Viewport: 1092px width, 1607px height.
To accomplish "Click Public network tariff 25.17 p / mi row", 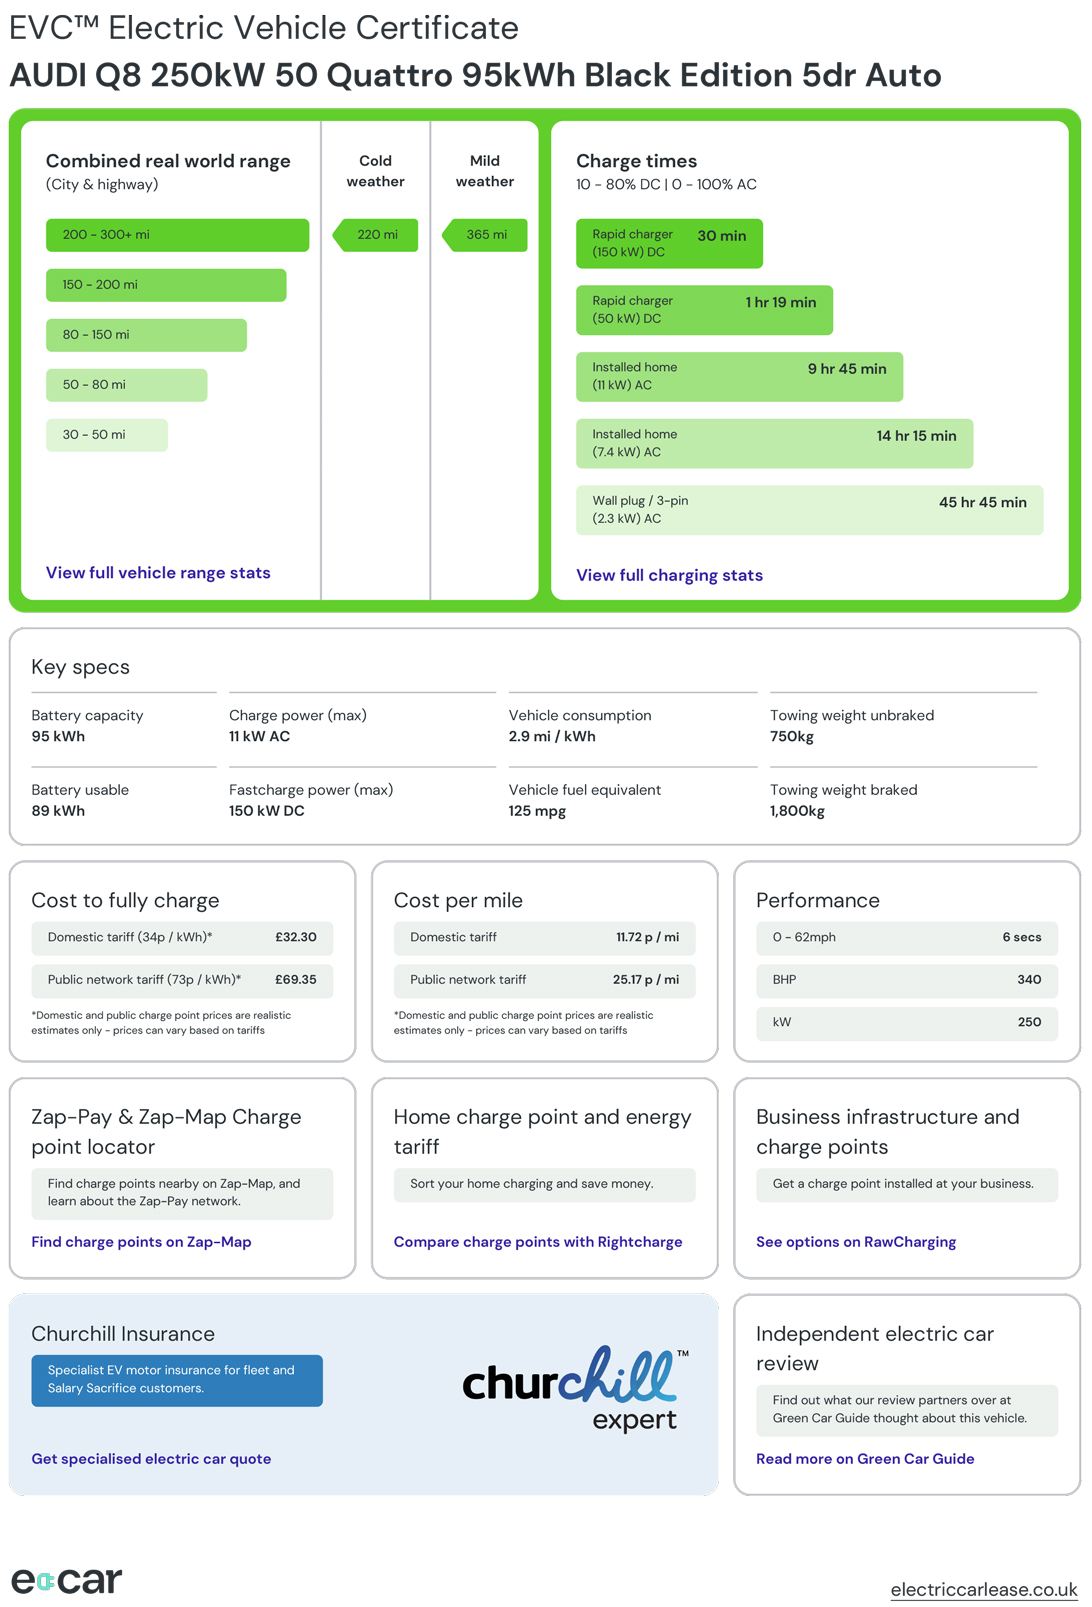I will (x=544, y=980).
